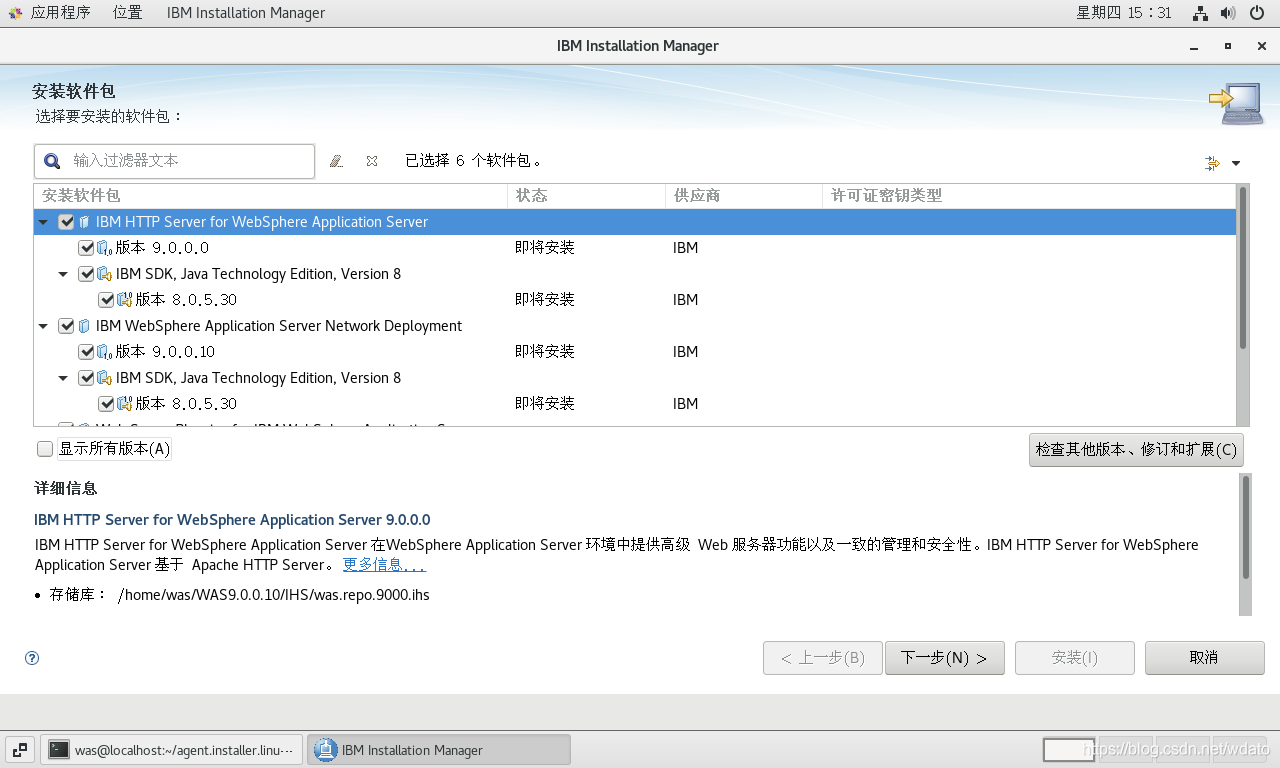Click the repository path /home/was/WAS9.0.0.10/IHS text
The width and height of the screenshot is (1280, 768).
click(x=273, y=595)
